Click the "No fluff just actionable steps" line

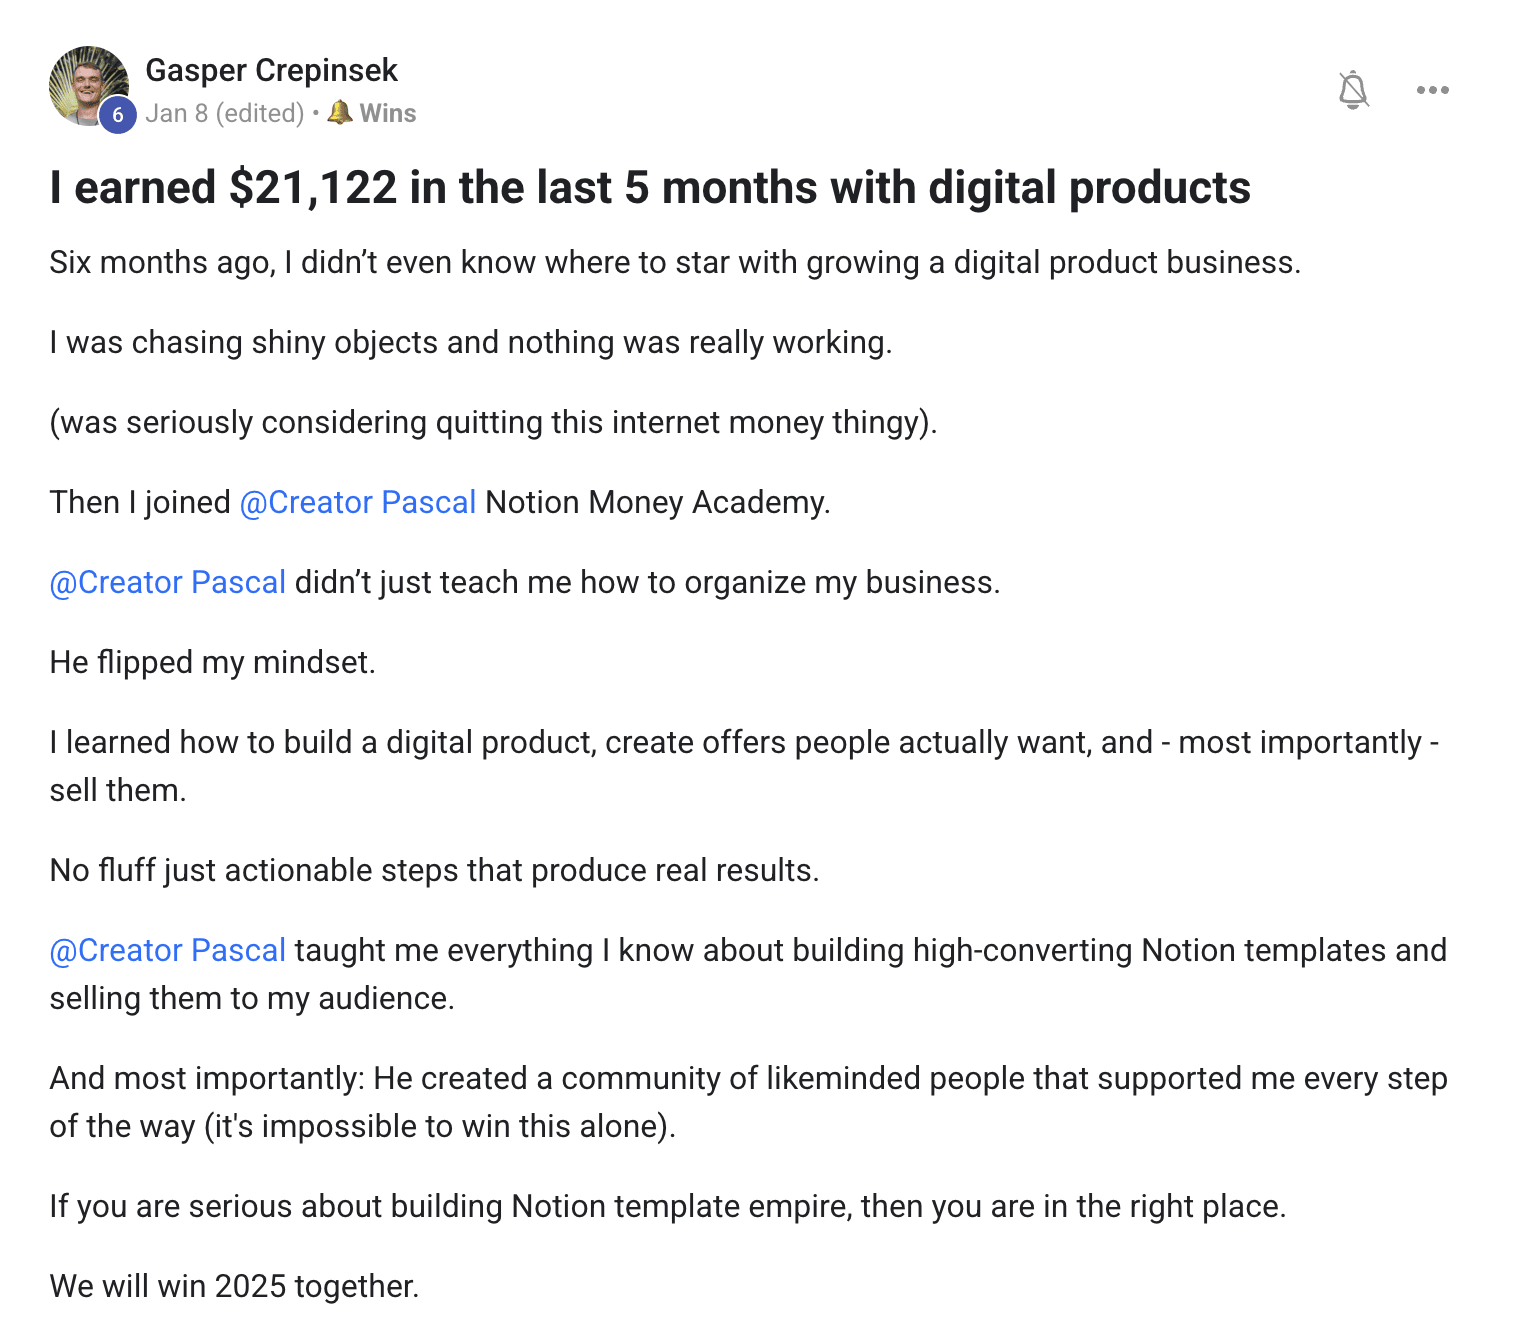[x=434, y=870]
